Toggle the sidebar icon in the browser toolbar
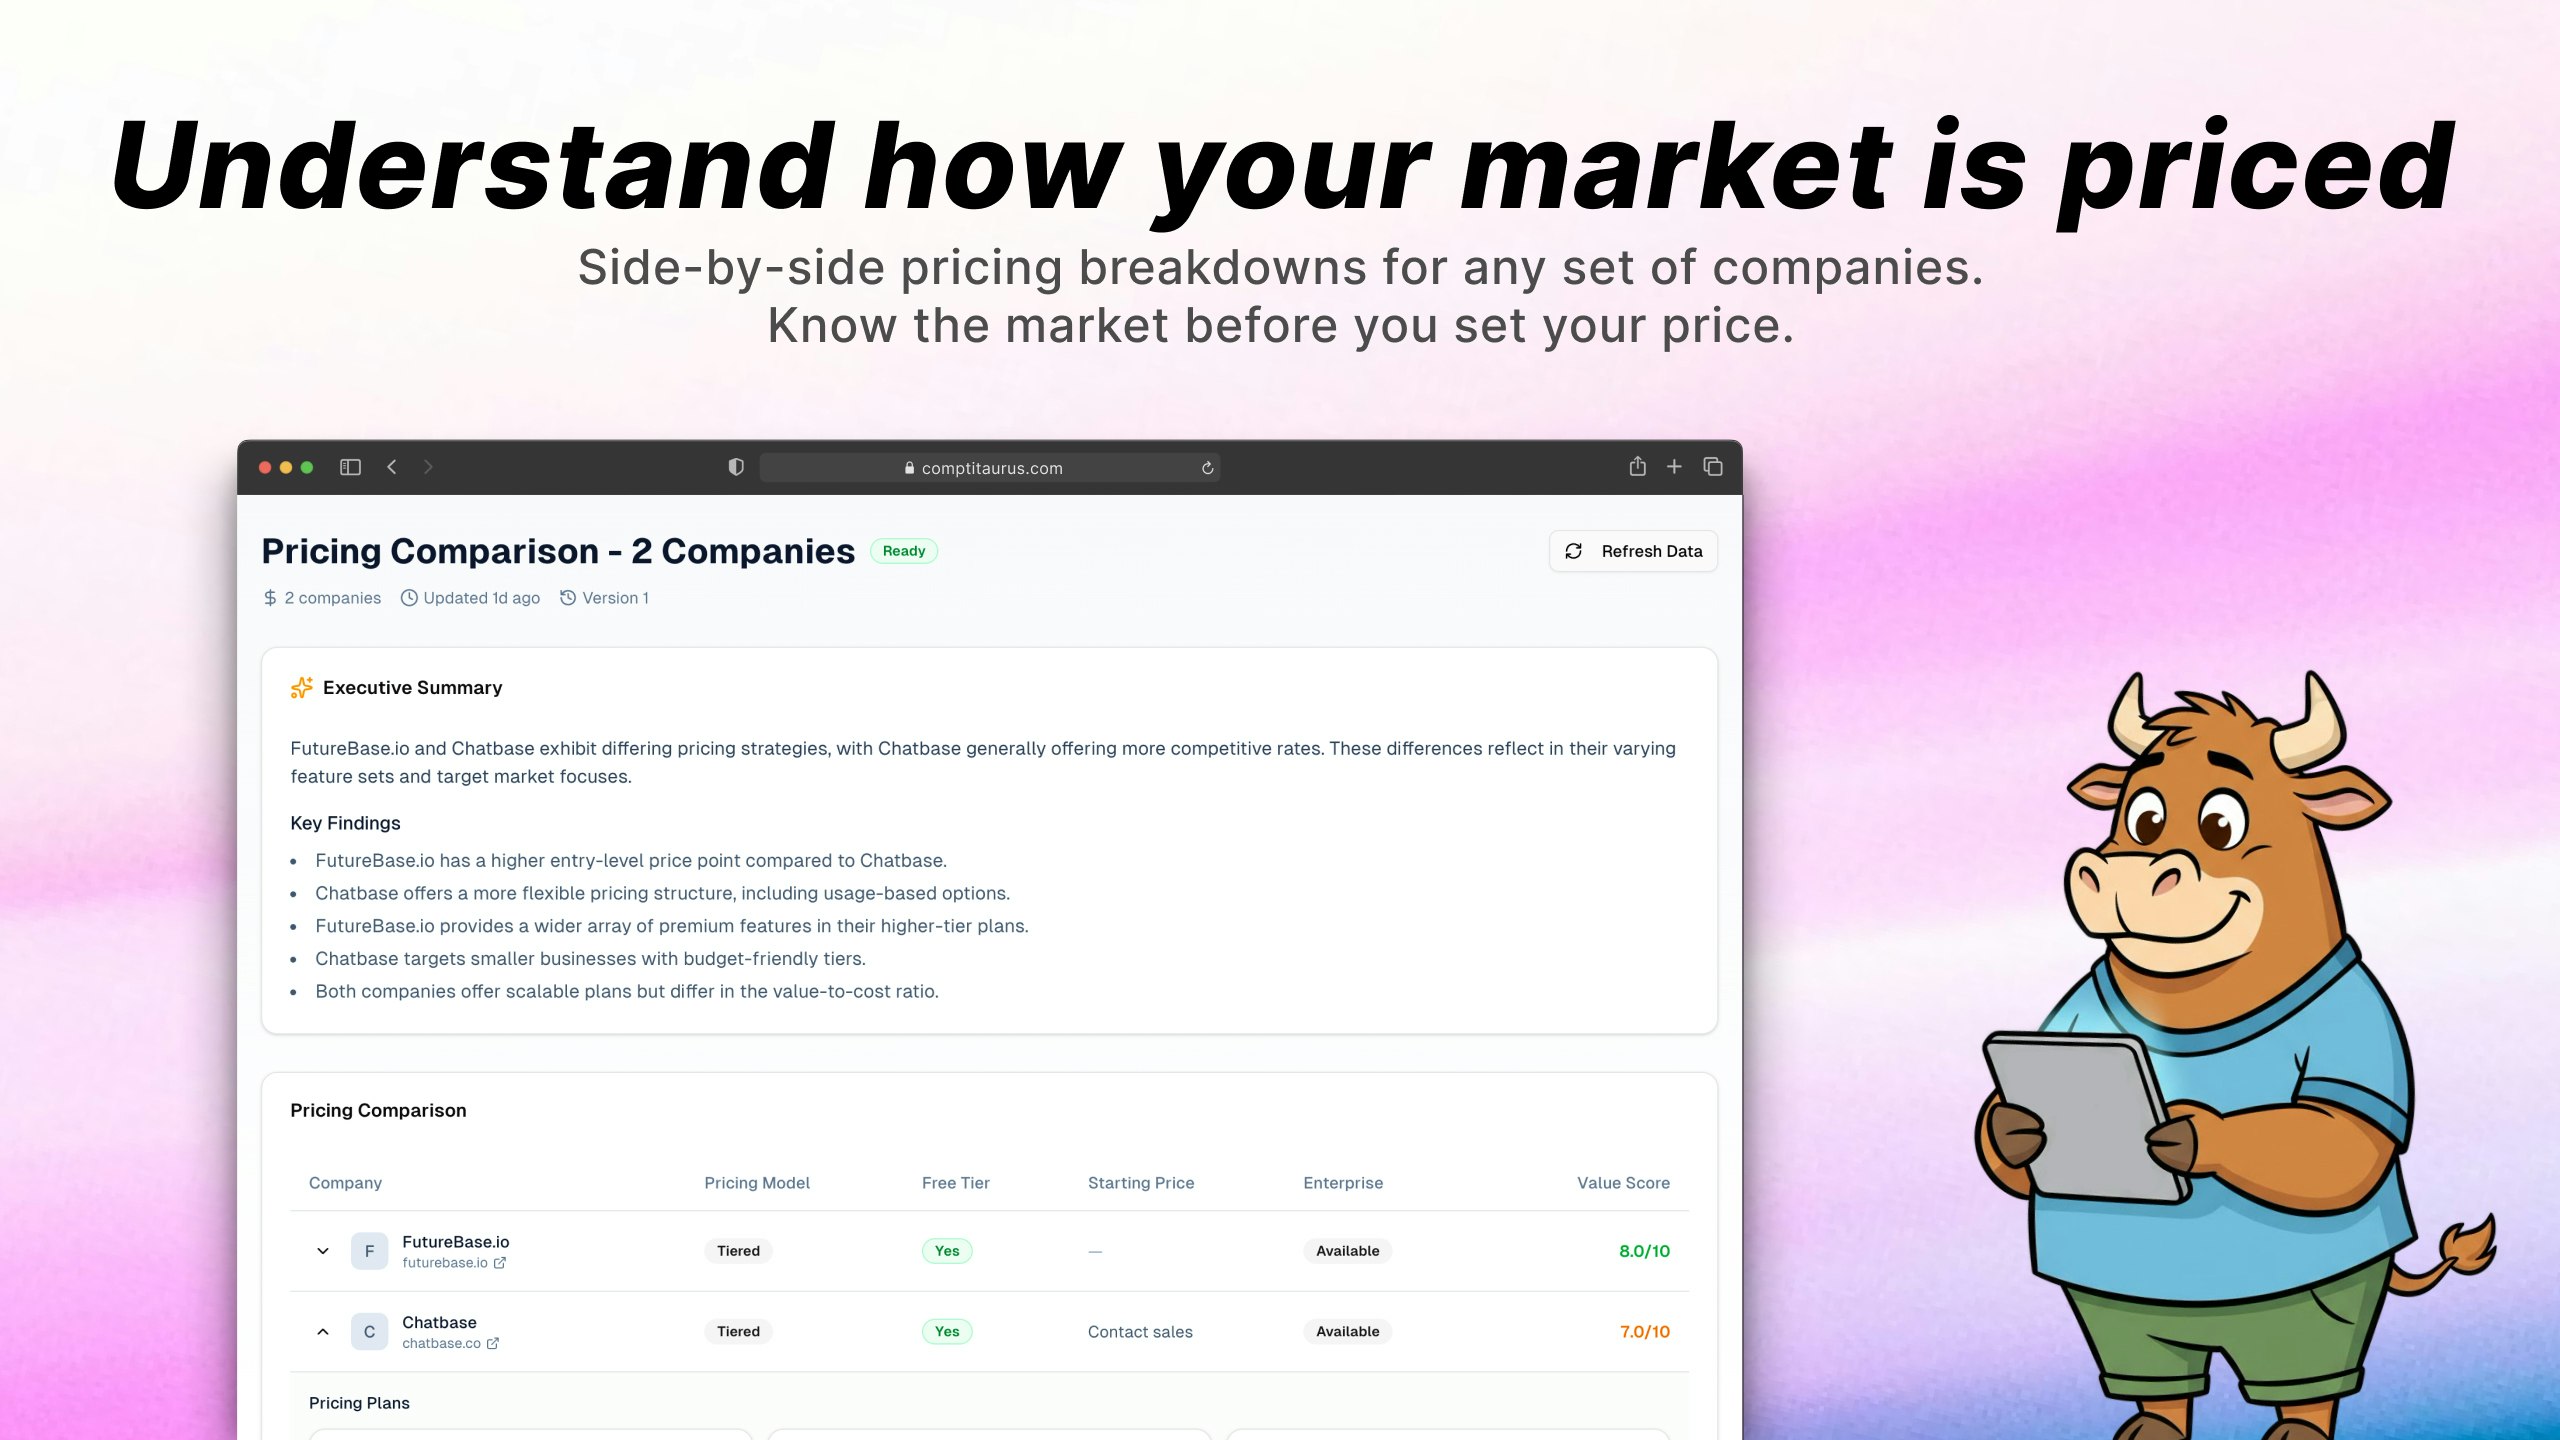This screenshot has height=1440, width=2560. tap(350, 466)
